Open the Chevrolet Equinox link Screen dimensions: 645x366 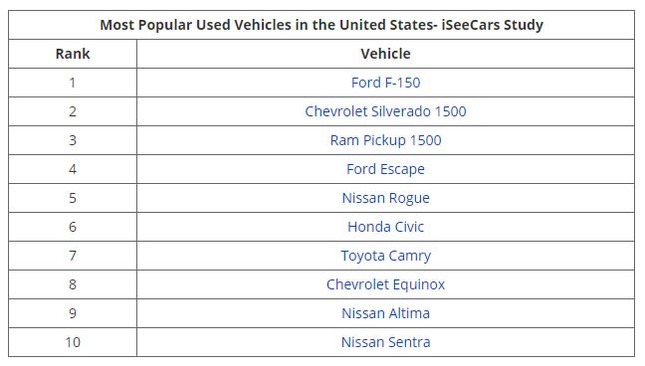click(385, 284)
